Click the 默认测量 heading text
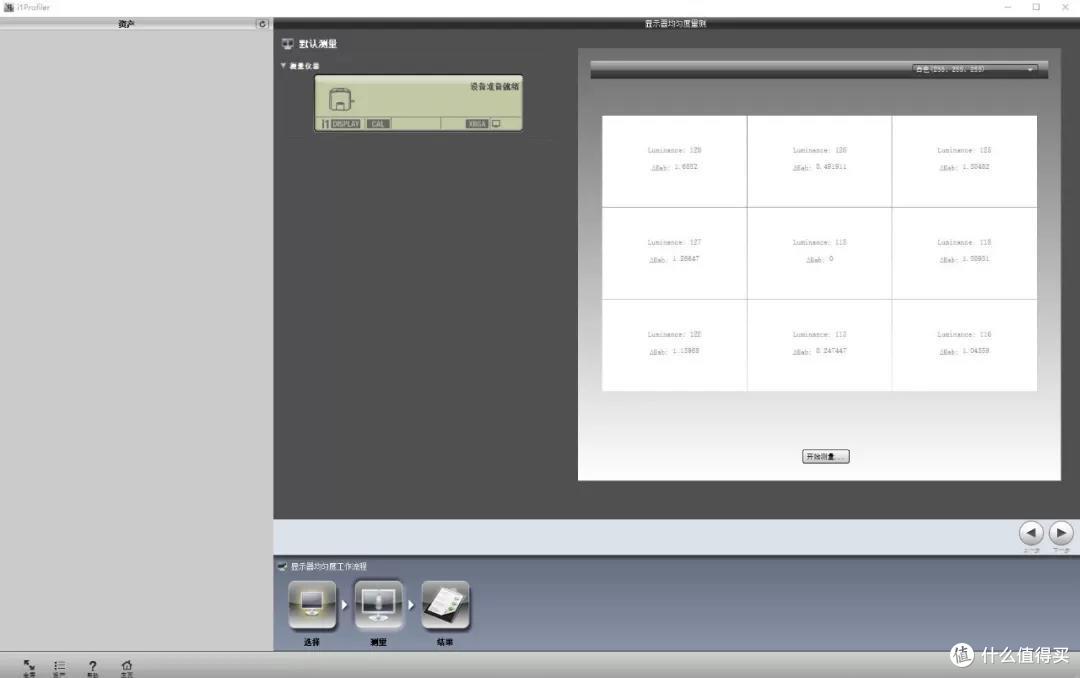Screen dimensions: 1080x678 coord(318,44)
